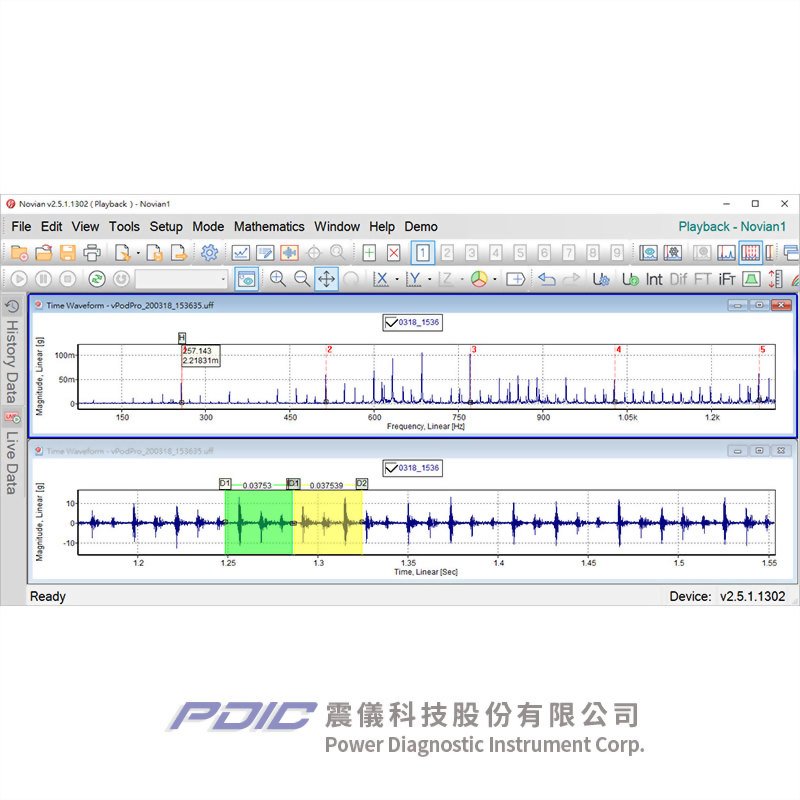Click the Print icon
The image size is (800, 800).
pos(92,253)
